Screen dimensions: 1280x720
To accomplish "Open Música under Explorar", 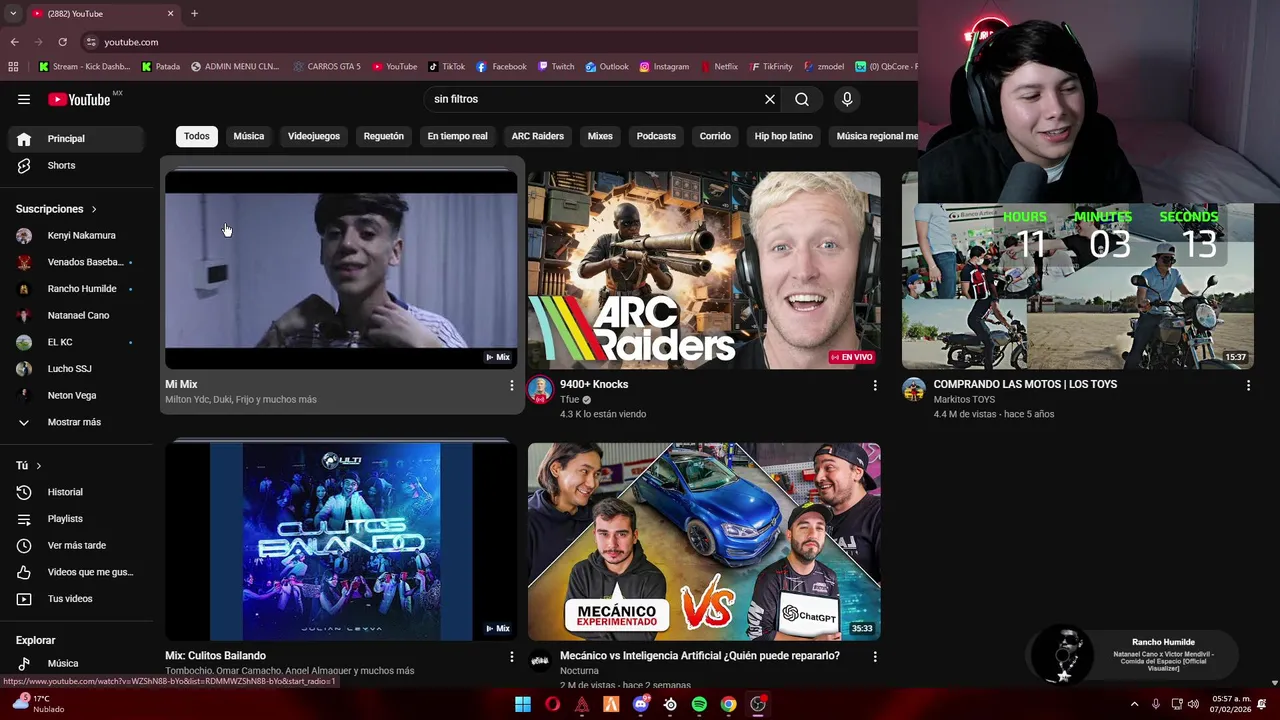I will (76, 663).
